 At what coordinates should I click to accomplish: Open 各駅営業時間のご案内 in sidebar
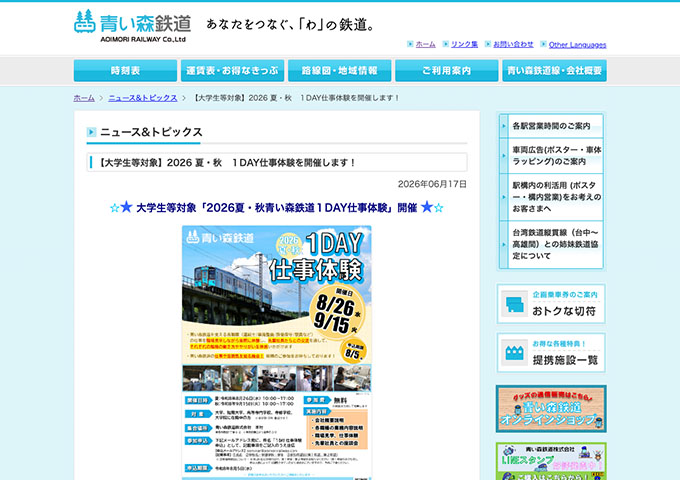click(x=551, y=126)
